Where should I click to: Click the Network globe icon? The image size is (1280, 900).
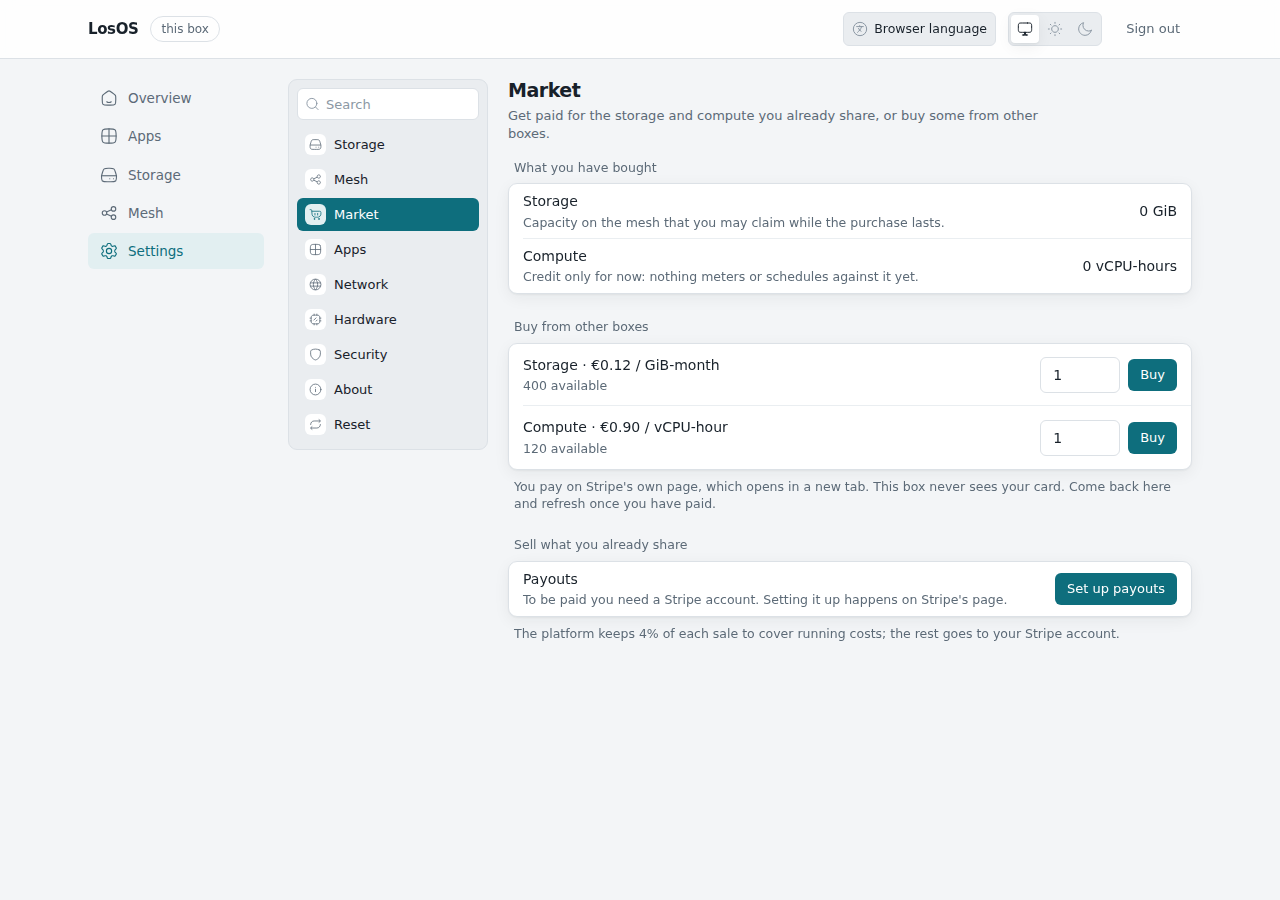316,285
